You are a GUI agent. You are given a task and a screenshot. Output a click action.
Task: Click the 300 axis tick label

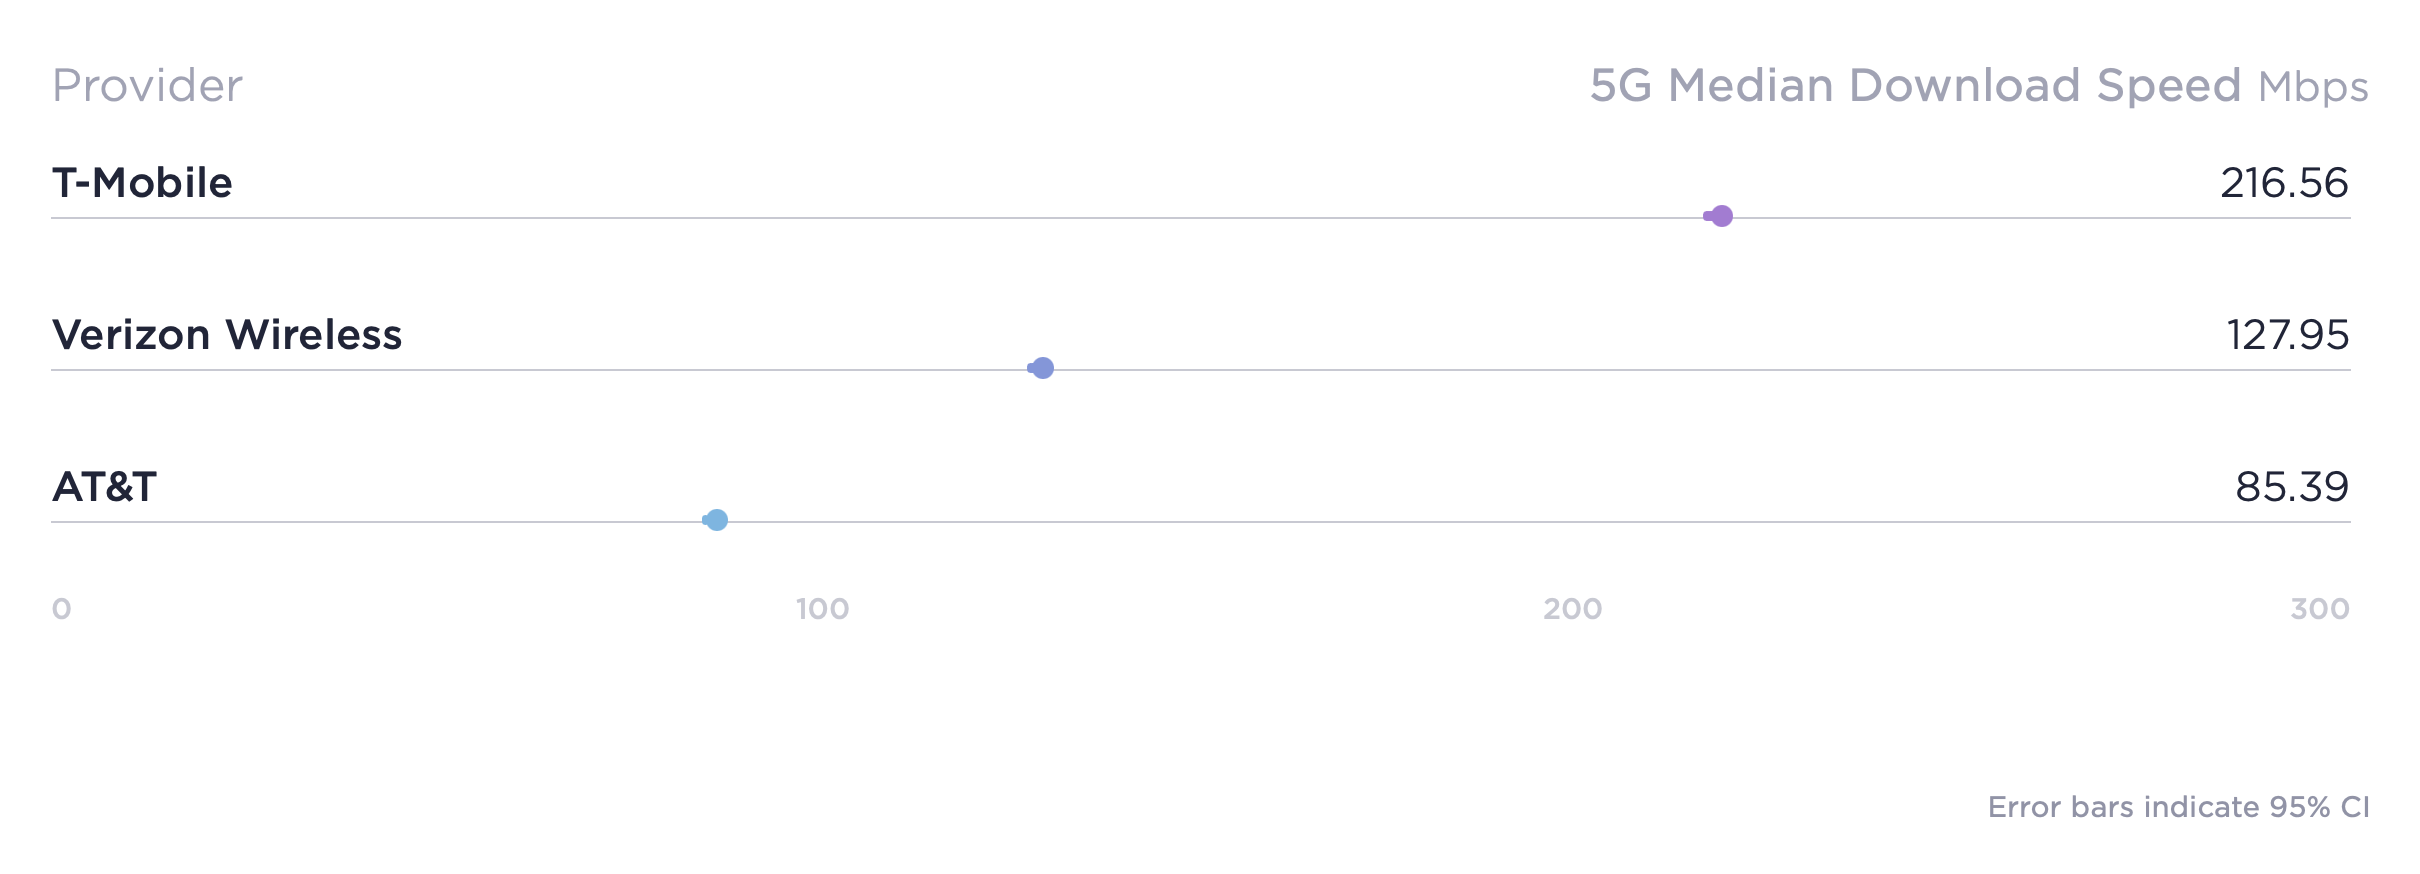click(2319, 609)
